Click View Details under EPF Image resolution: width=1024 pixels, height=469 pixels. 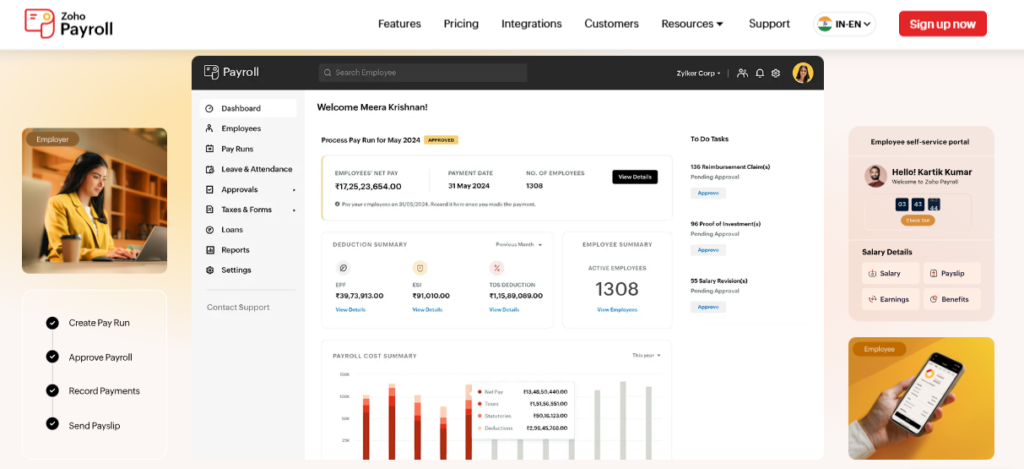(x=351, y=310)
